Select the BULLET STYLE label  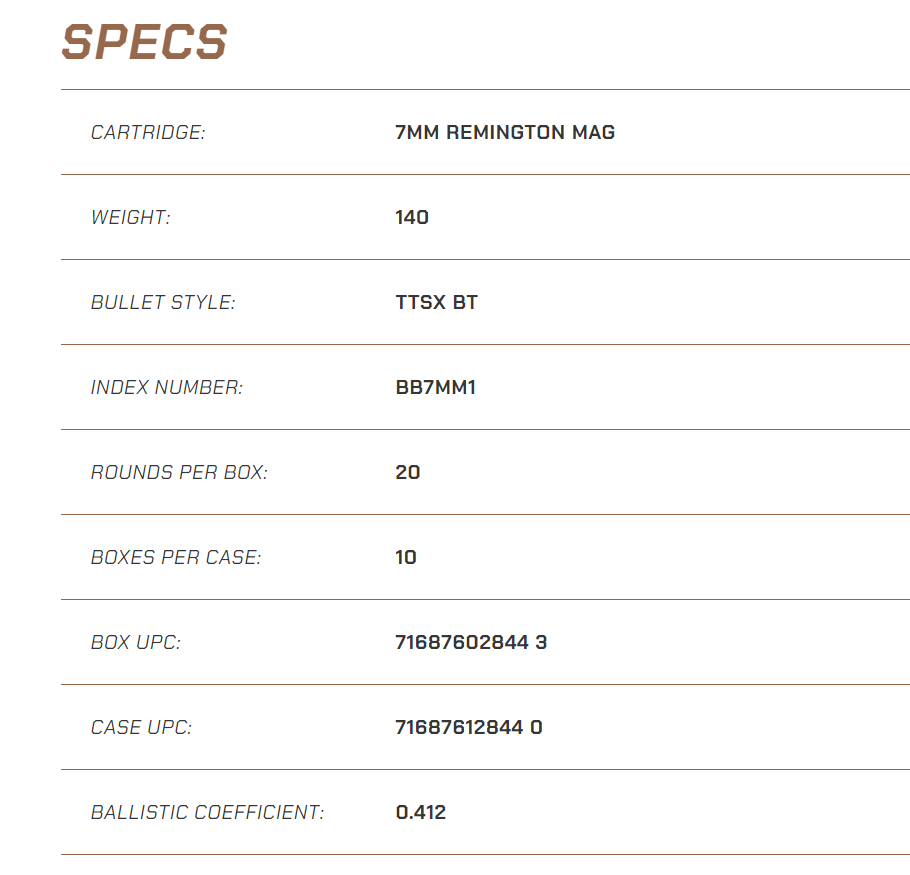click(x=163, y=302)
